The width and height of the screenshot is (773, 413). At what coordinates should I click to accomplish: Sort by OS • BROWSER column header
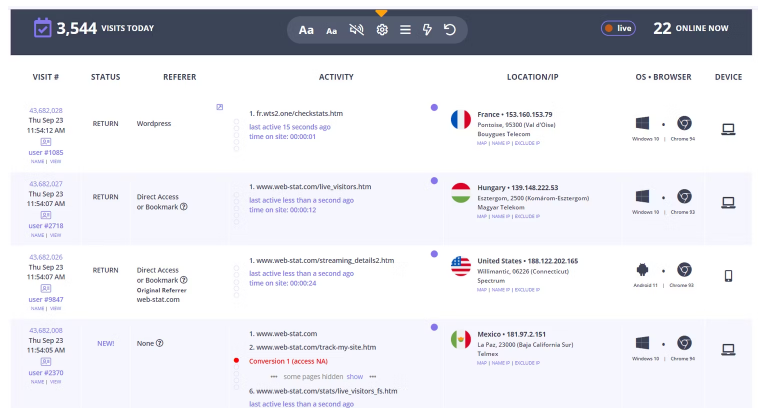(x=663, y=77)
